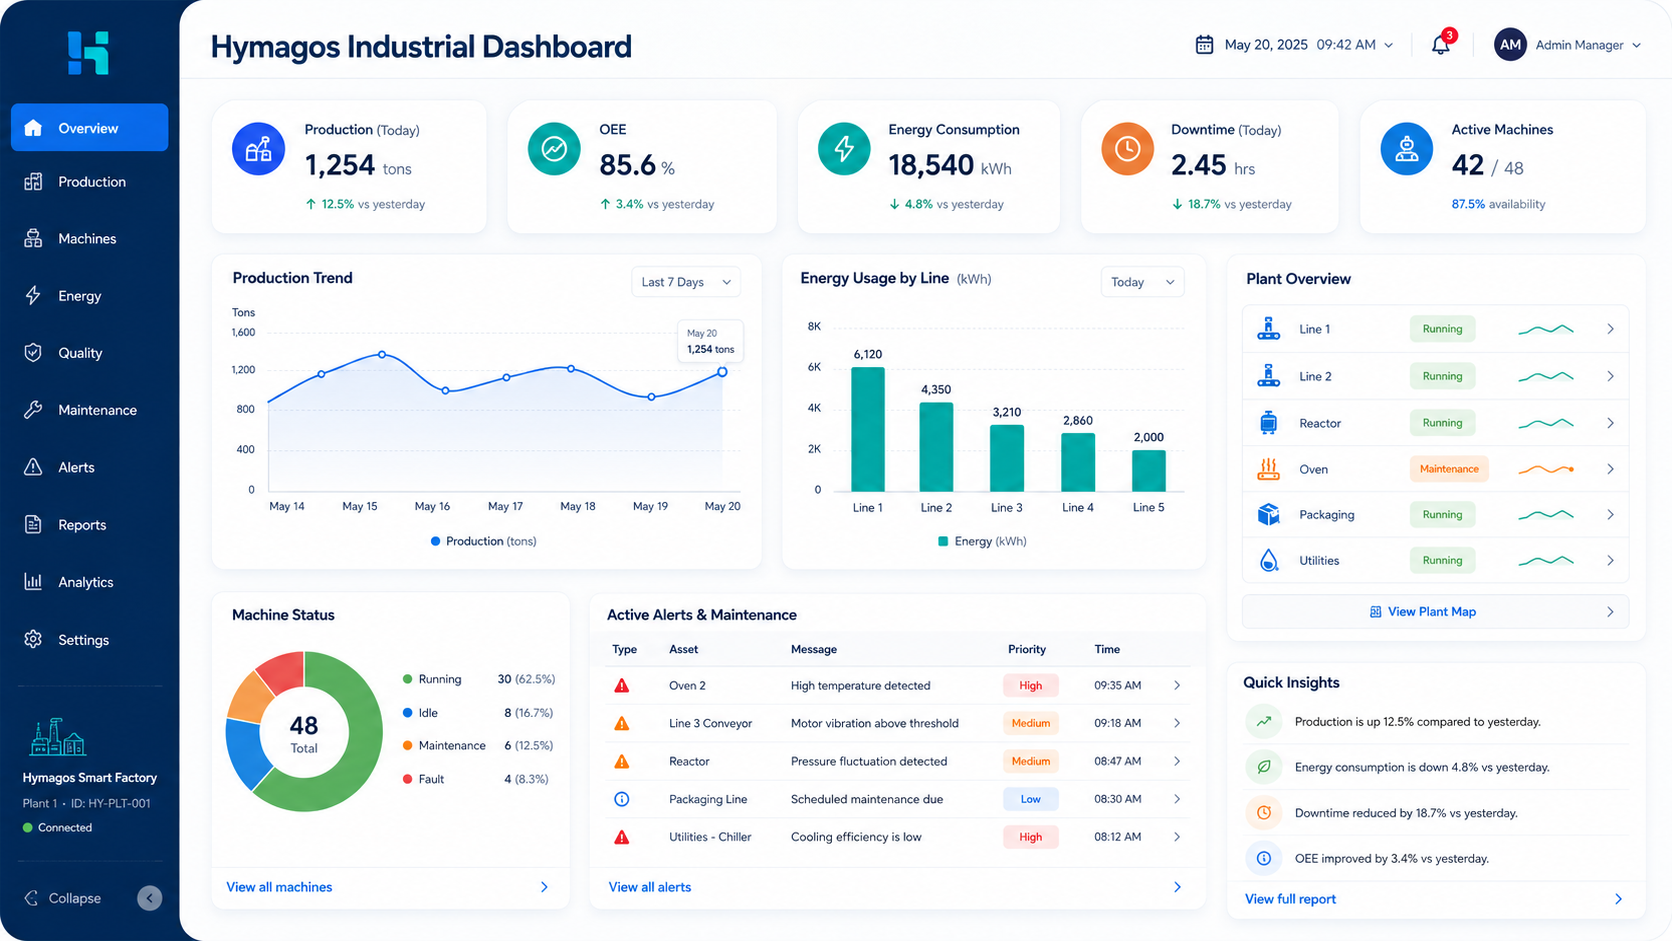This screenshot has width=1672, height=941.
Task: Open Settings in the sidebar
Action: click(89, 640)
